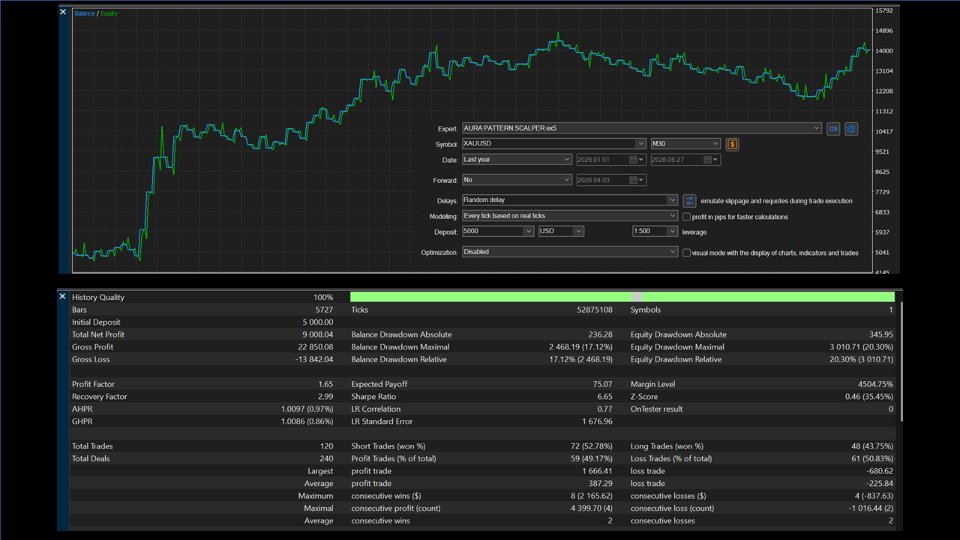Open end date calendar picker
The height and width of the screenshot is (540, 960).
point(711,160)
